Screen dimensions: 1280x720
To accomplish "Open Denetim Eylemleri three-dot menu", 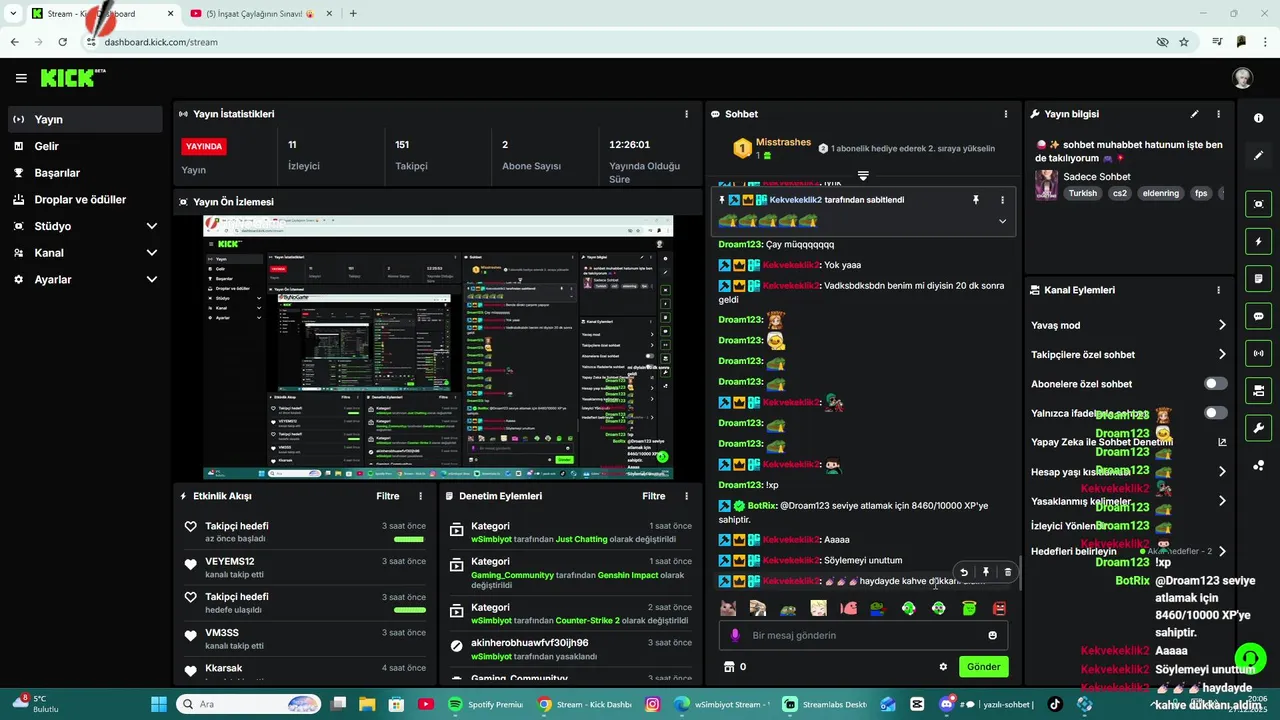I will (686, 496).
